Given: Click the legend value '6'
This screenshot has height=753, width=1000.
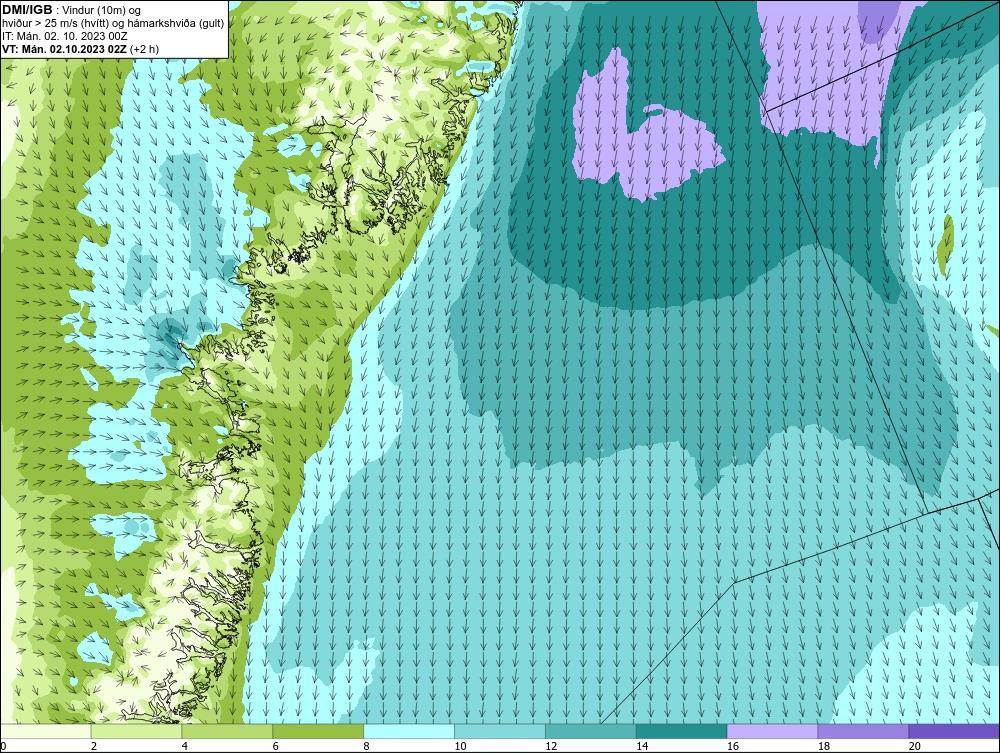Looking at the screenshot, I should (x=276, y=746).
